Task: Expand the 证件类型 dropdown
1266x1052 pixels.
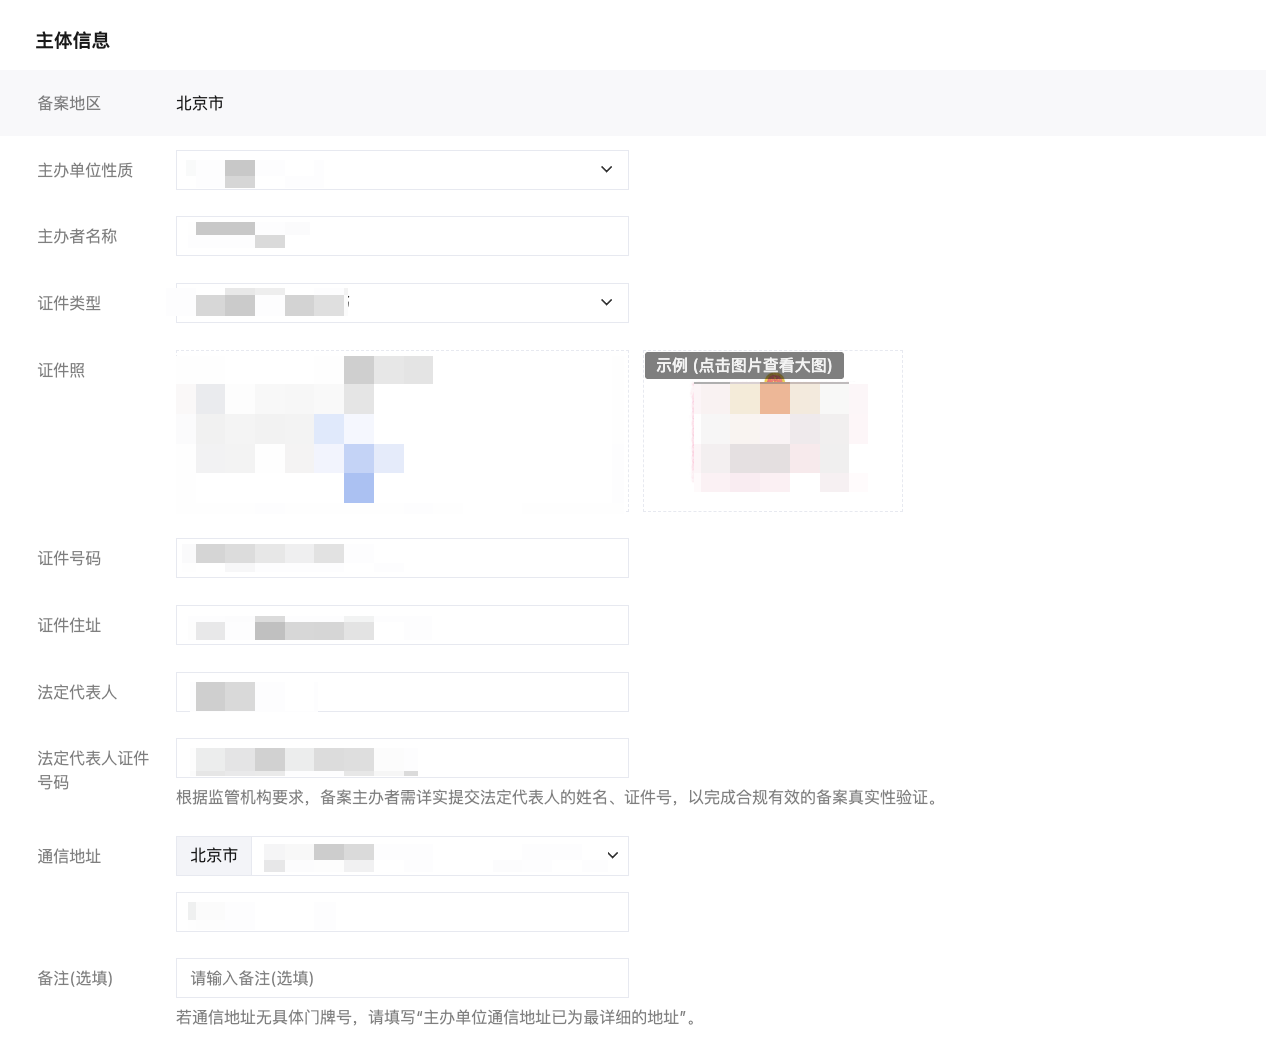Action: [x=402, y=303]
